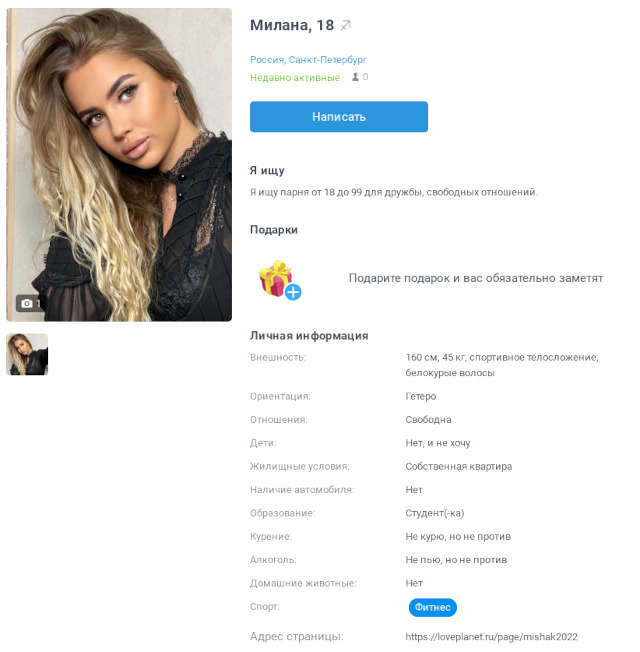Select the Фитнес sport tag

coord(433,608)
